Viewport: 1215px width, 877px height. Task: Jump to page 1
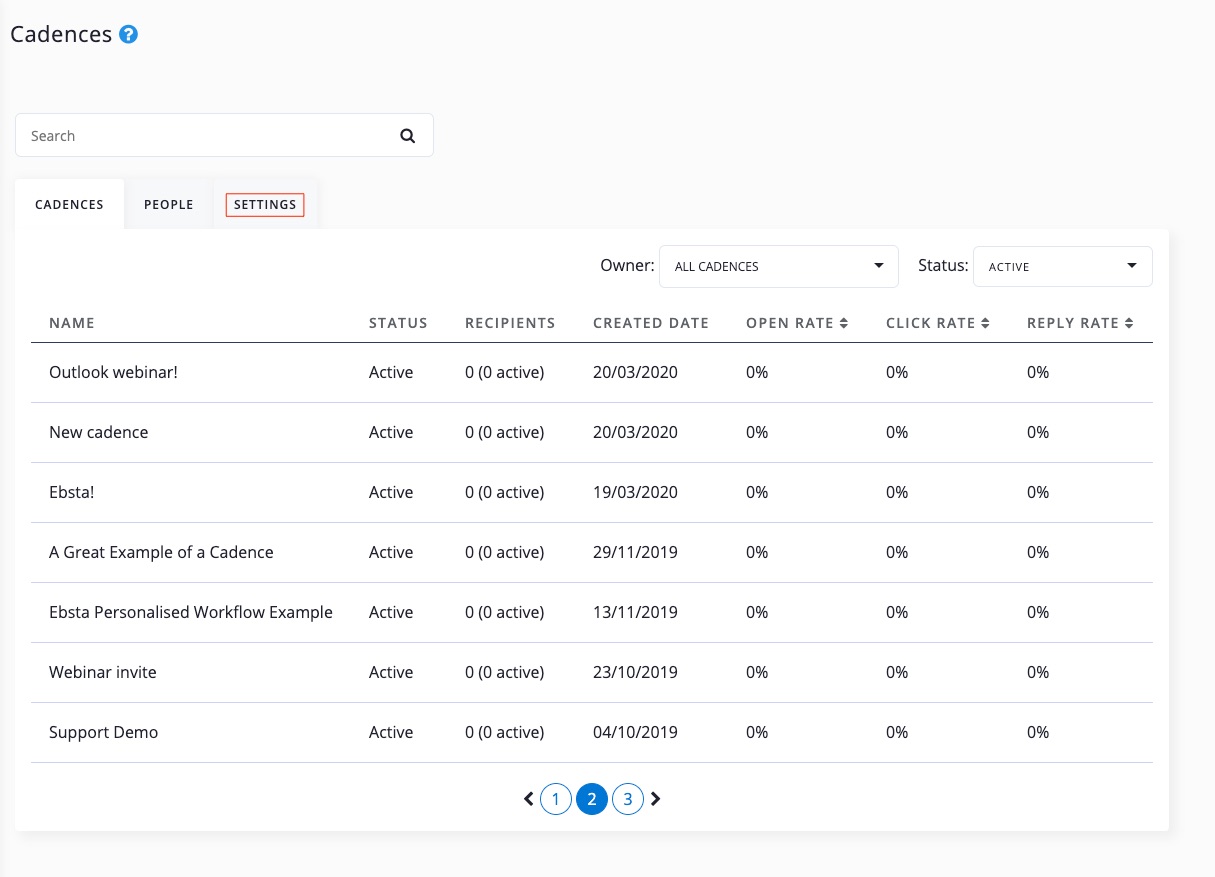point(556,799)
